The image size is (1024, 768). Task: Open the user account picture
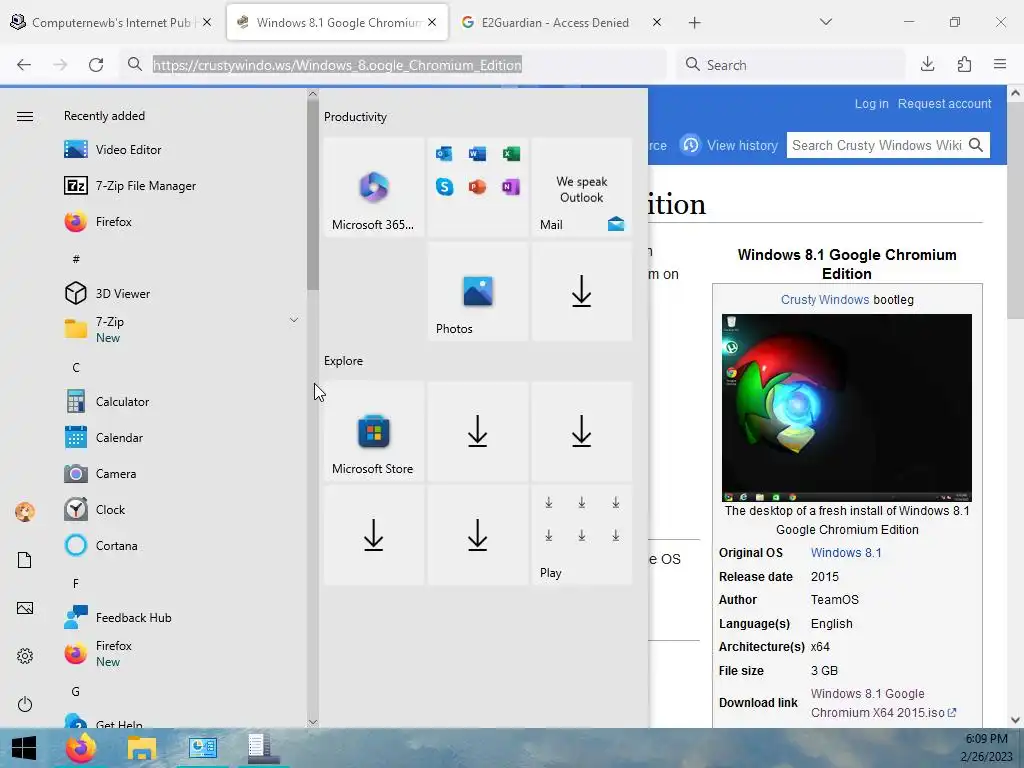25,511
